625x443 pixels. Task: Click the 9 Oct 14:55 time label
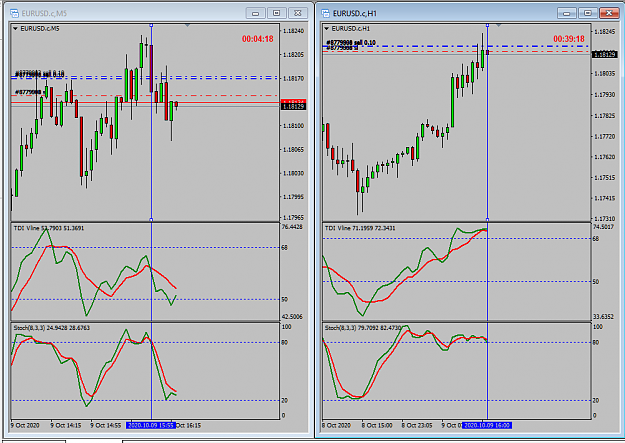(x=106, y=425)
